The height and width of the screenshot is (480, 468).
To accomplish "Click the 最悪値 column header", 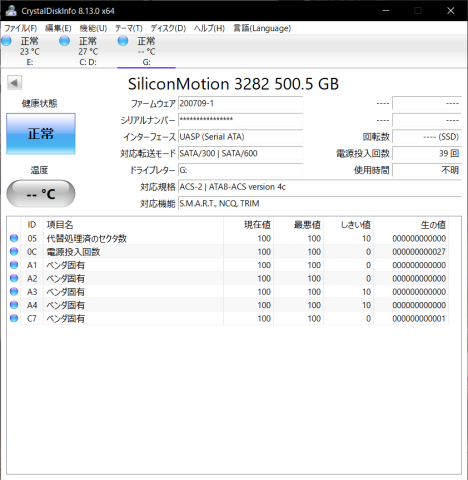I will click(298, 225).
